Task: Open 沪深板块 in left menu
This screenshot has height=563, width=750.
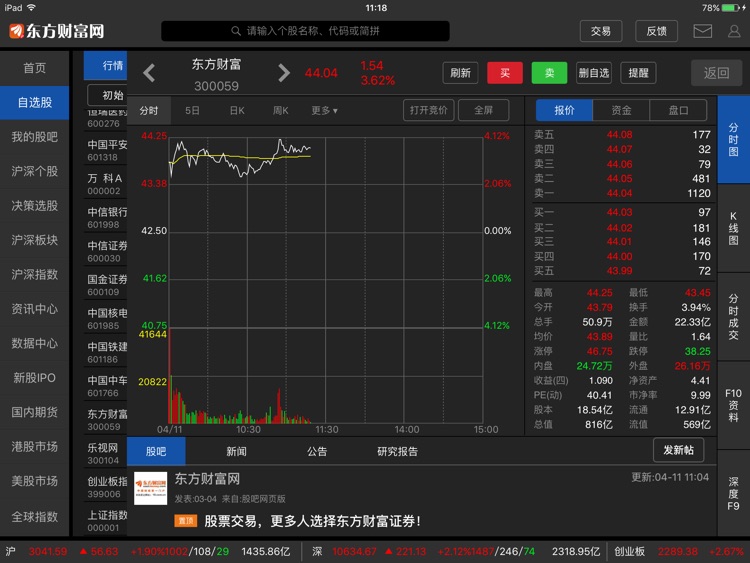Action: click(34, 240)
